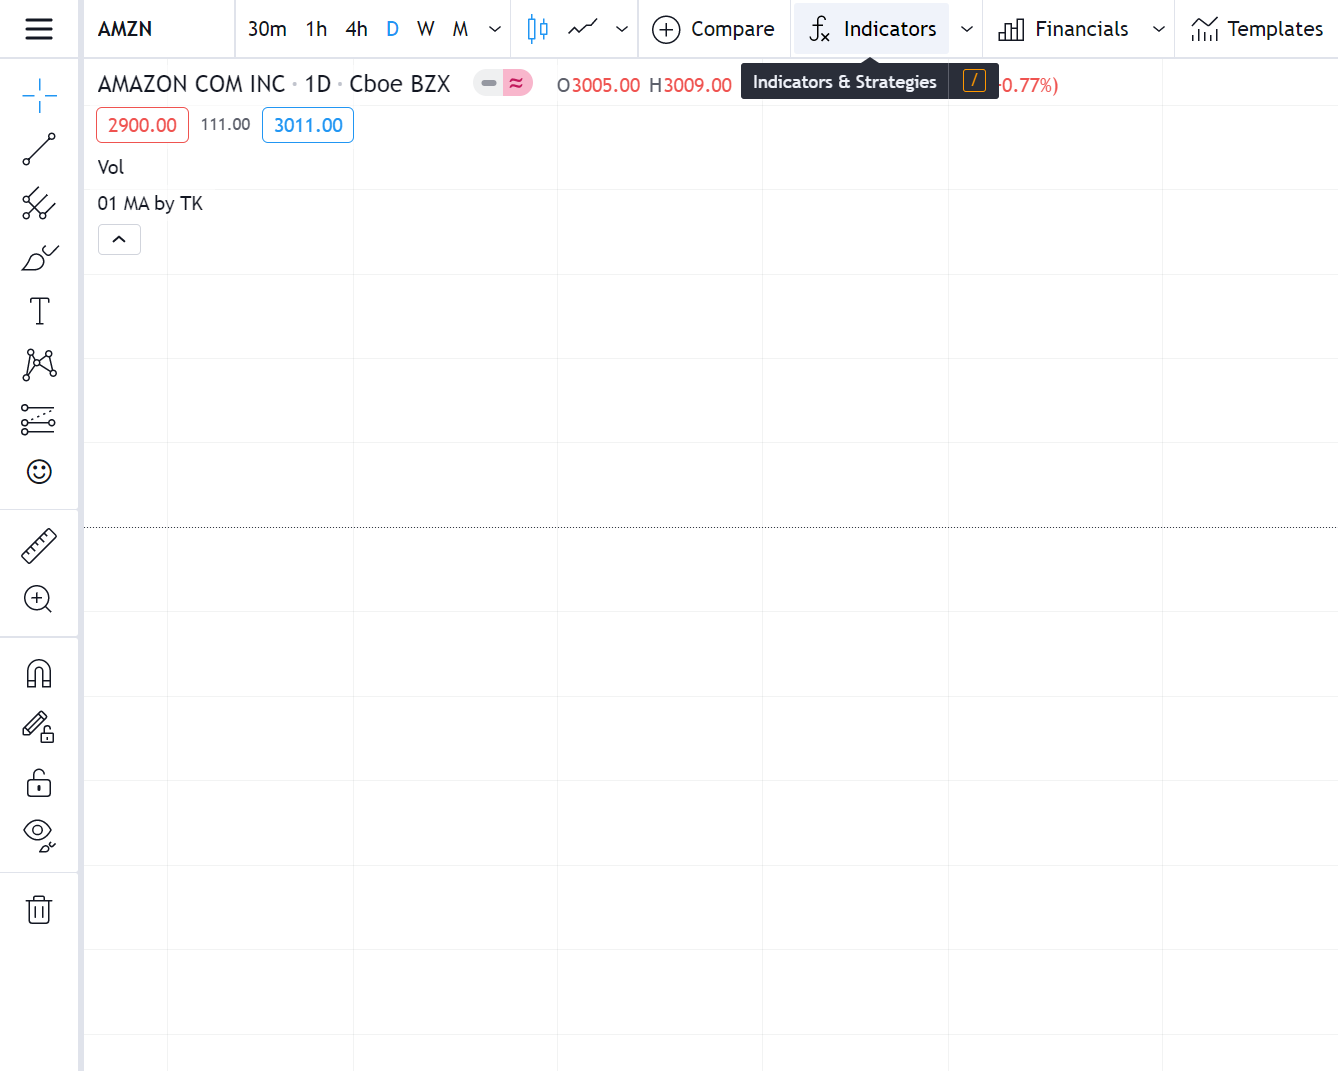This screenshot has width=1338, height=1071.
Task: Click the 111.00 spread value
Action: click(225, 124)
